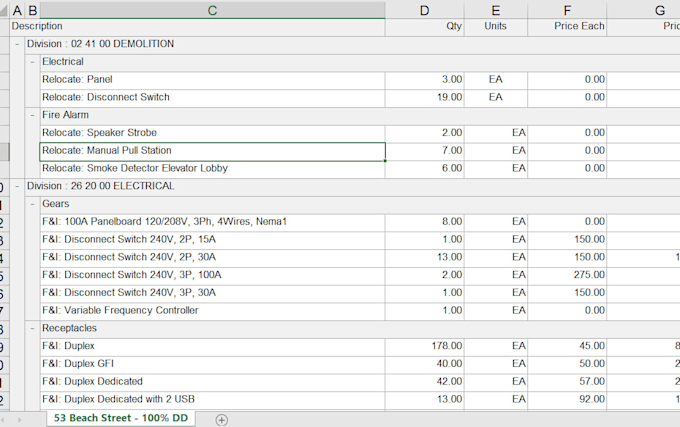Collapse Division 26 20 00 ELECTRICAL group

coord(17,186)
